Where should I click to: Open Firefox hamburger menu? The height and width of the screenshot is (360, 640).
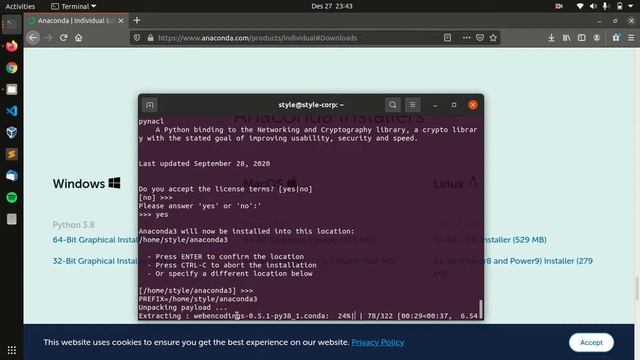click(631, 38)
